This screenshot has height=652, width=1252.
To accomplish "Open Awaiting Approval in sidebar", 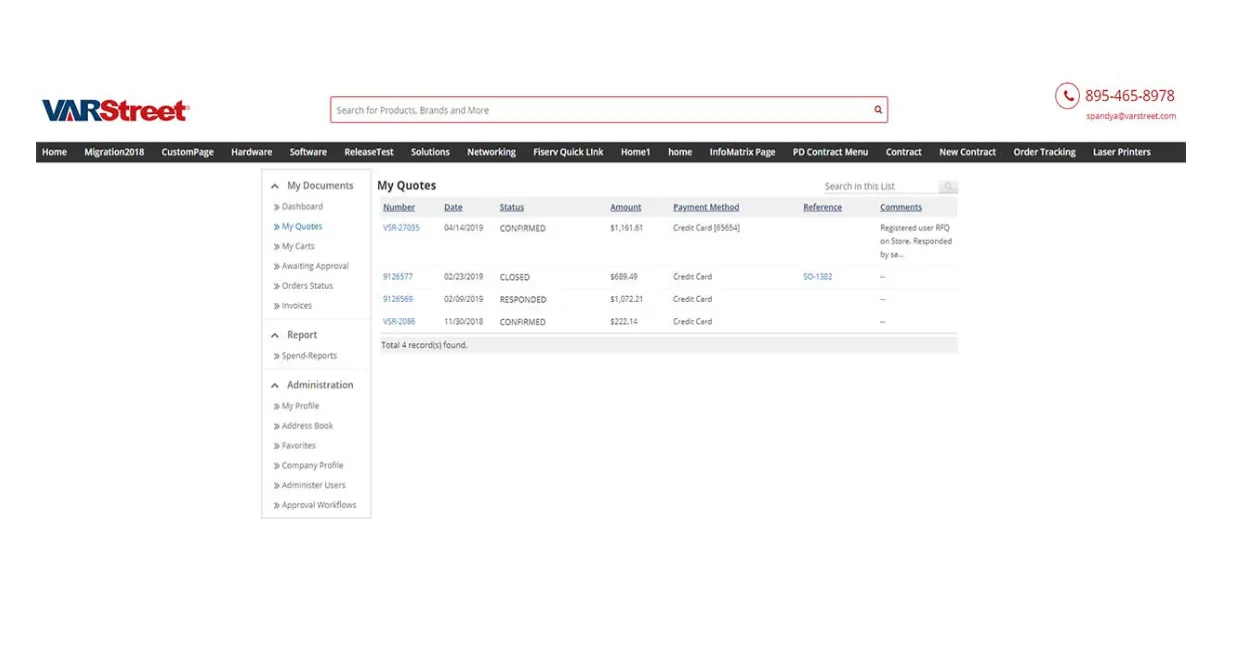I will click(x=315, y=266).
